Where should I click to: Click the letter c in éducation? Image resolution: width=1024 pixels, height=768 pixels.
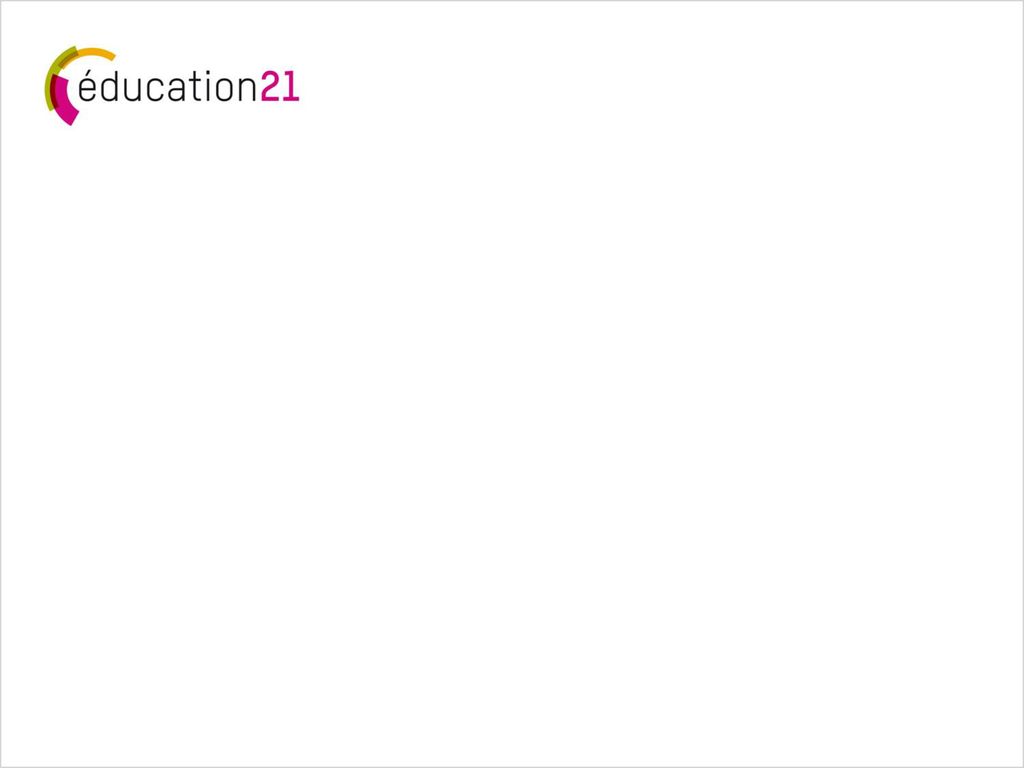(x=155, y=89)
